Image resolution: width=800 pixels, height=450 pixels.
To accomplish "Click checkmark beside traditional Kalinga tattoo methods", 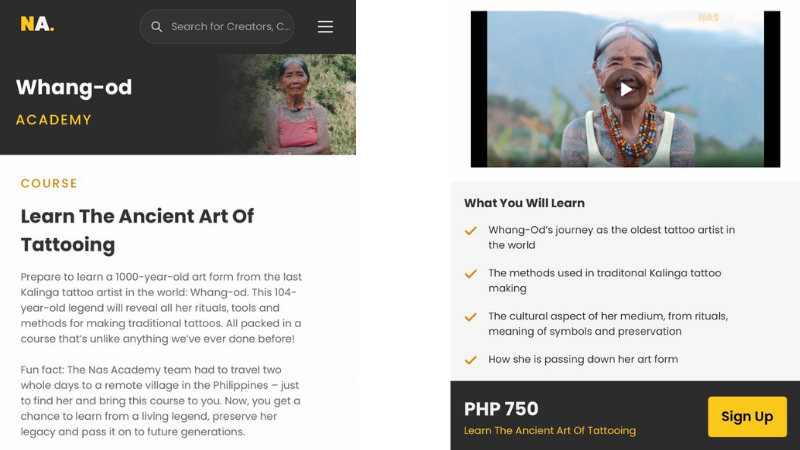I will pos(470,274).
